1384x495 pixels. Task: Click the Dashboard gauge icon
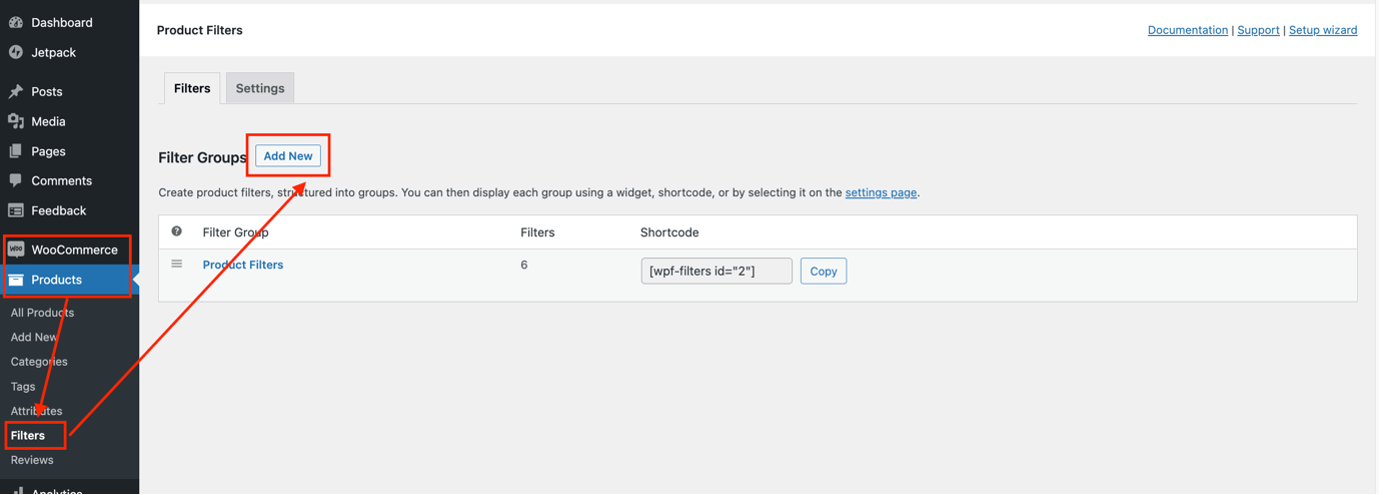(16, 22)
